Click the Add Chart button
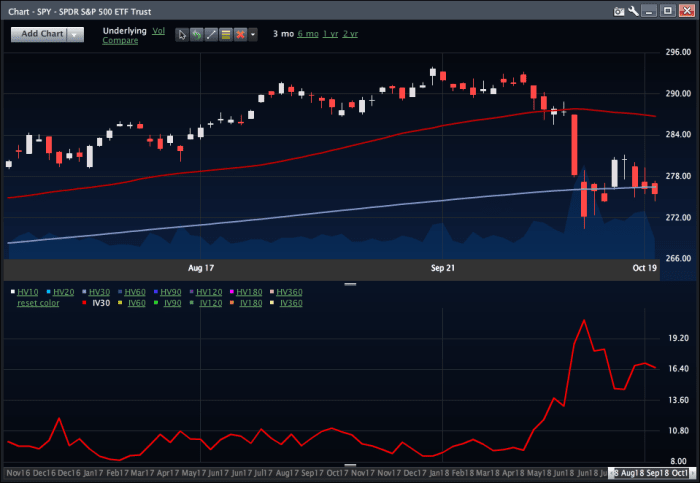Viewport: 700px width, 483px height. pos(39,34)
